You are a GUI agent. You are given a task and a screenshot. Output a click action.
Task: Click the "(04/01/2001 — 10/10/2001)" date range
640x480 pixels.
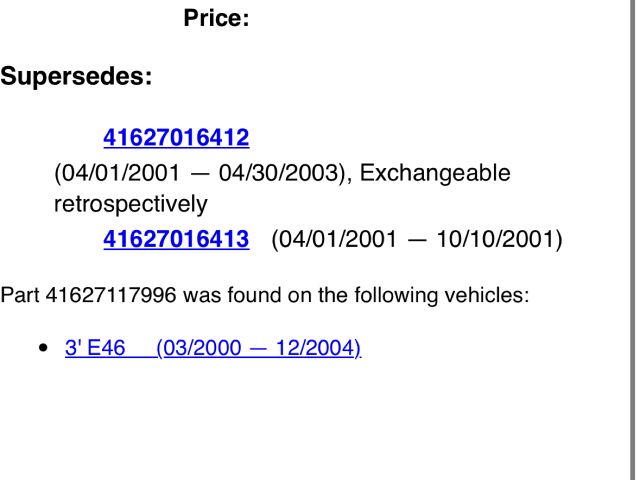pos(417,240)
